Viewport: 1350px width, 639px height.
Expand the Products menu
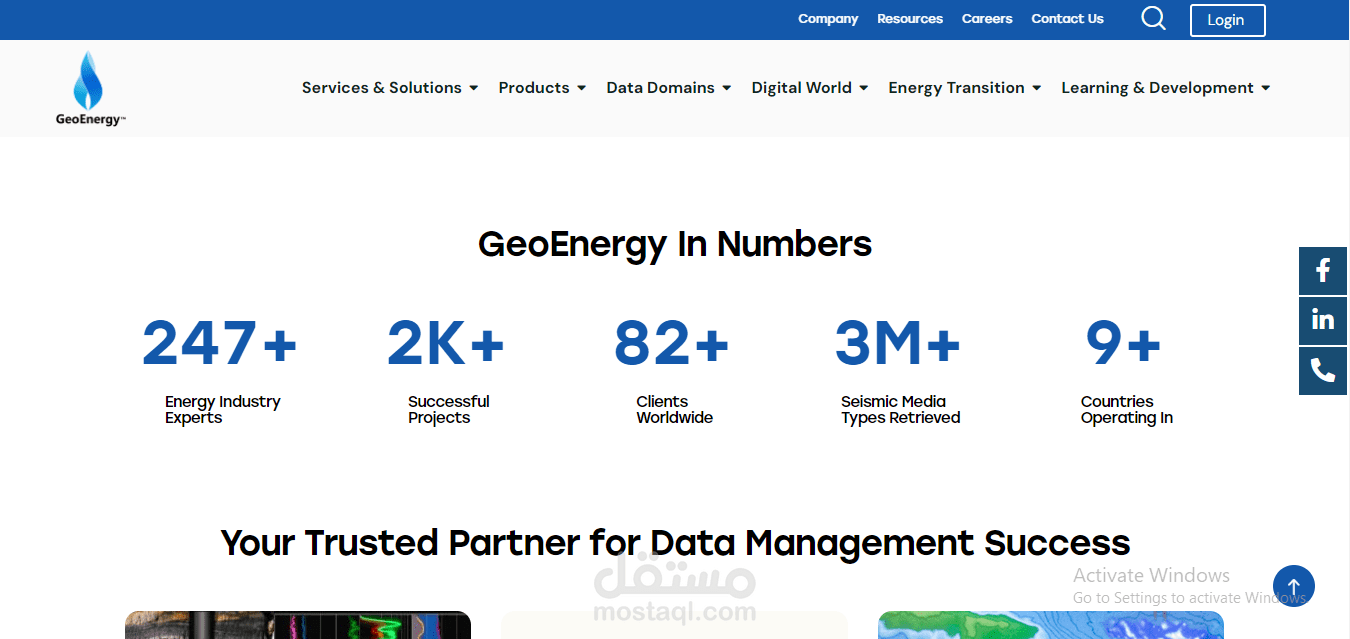point(542,88)
